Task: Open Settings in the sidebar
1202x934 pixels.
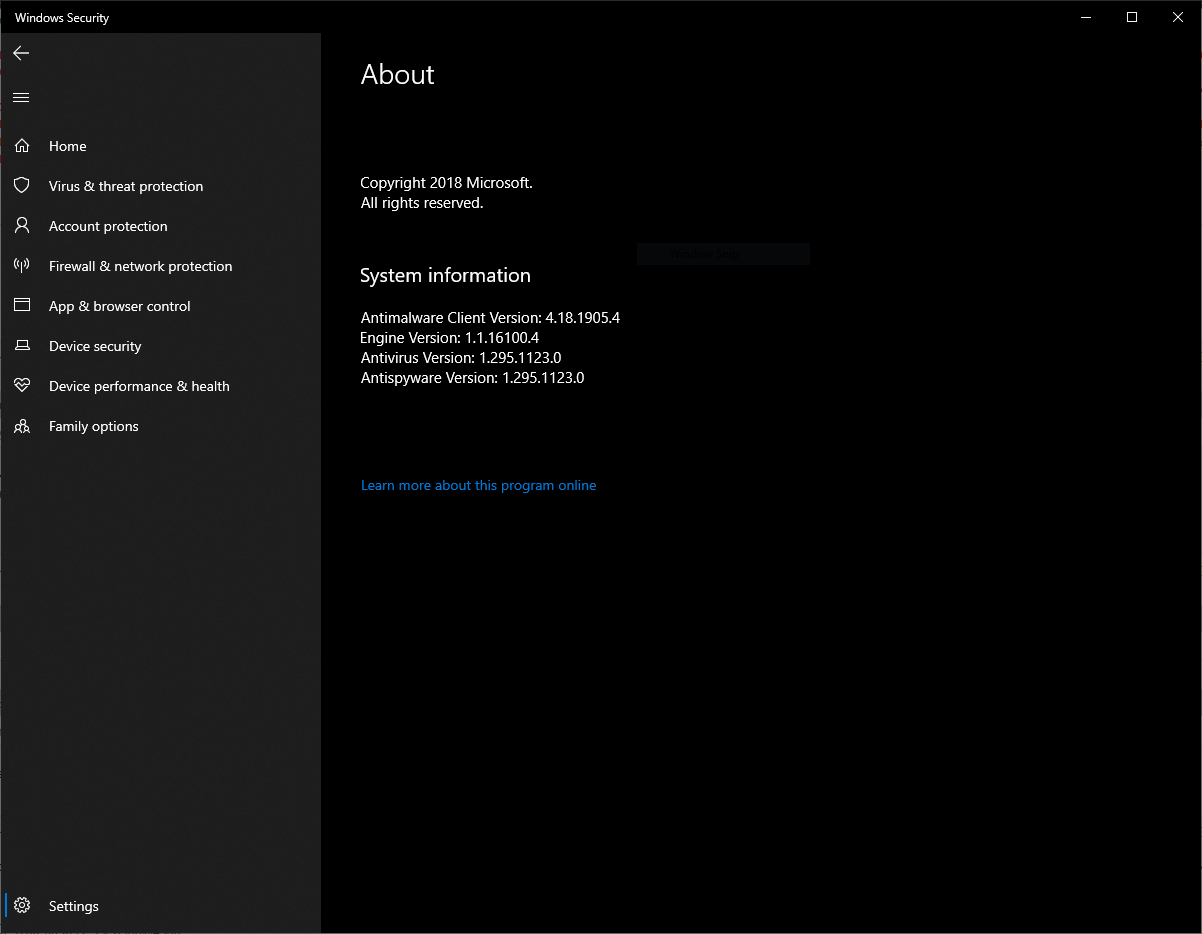Action: pyautogui.click(x=74, y=906)
